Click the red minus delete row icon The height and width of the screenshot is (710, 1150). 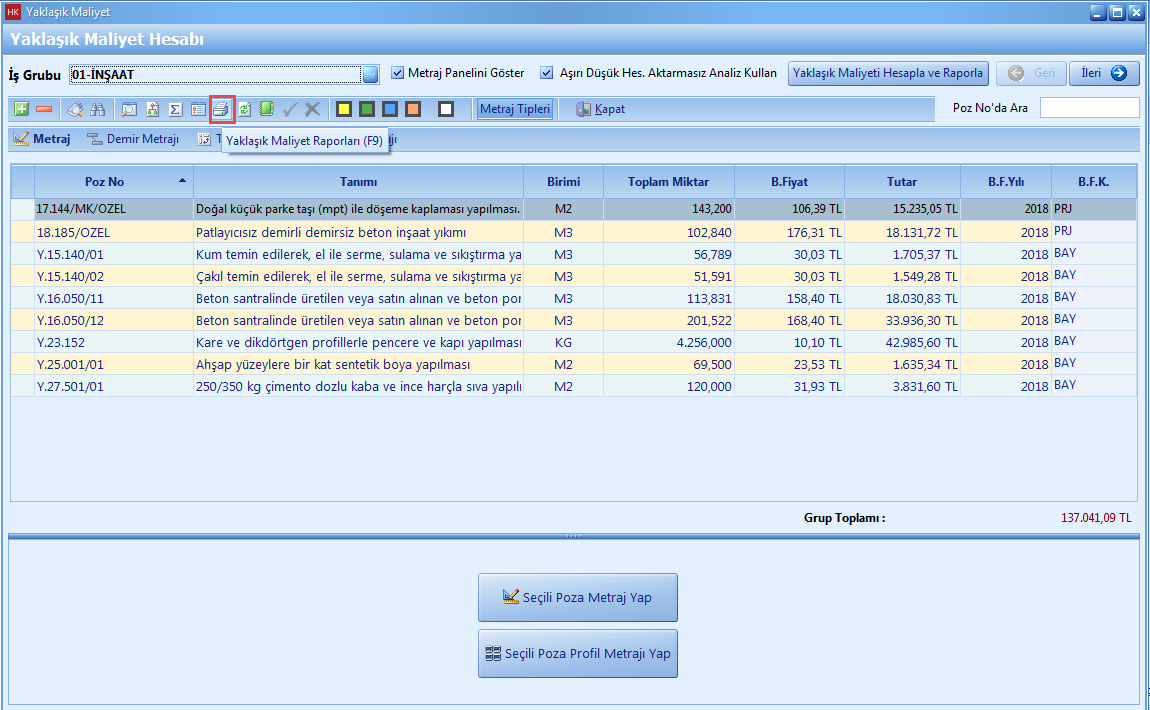[x=44, y=109]
